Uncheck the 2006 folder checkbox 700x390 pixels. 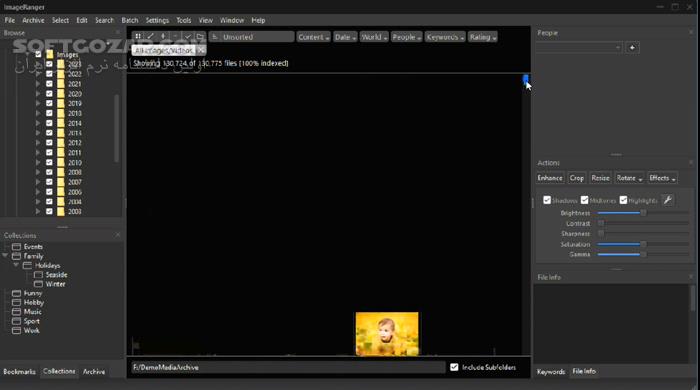pyautogui.click(x=49, y=192)
